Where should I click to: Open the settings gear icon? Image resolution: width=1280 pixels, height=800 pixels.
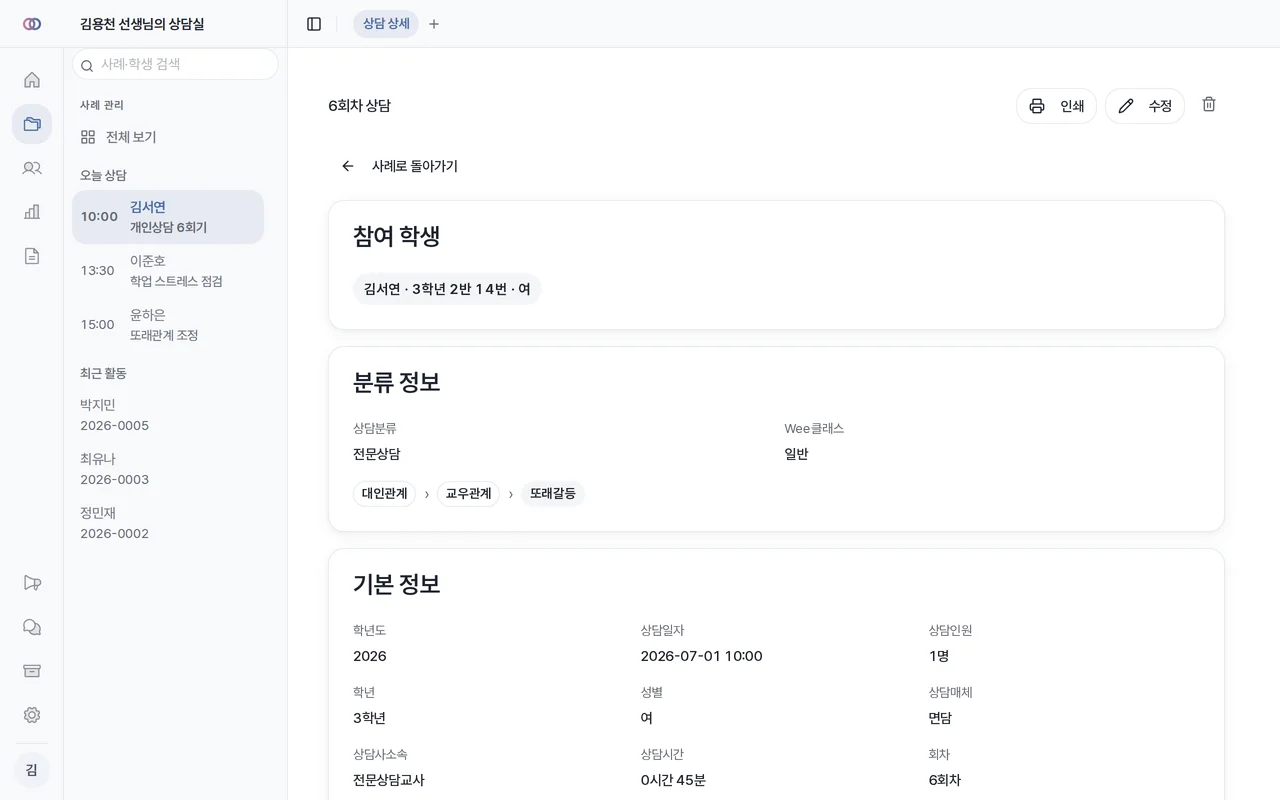coord(32,715)
